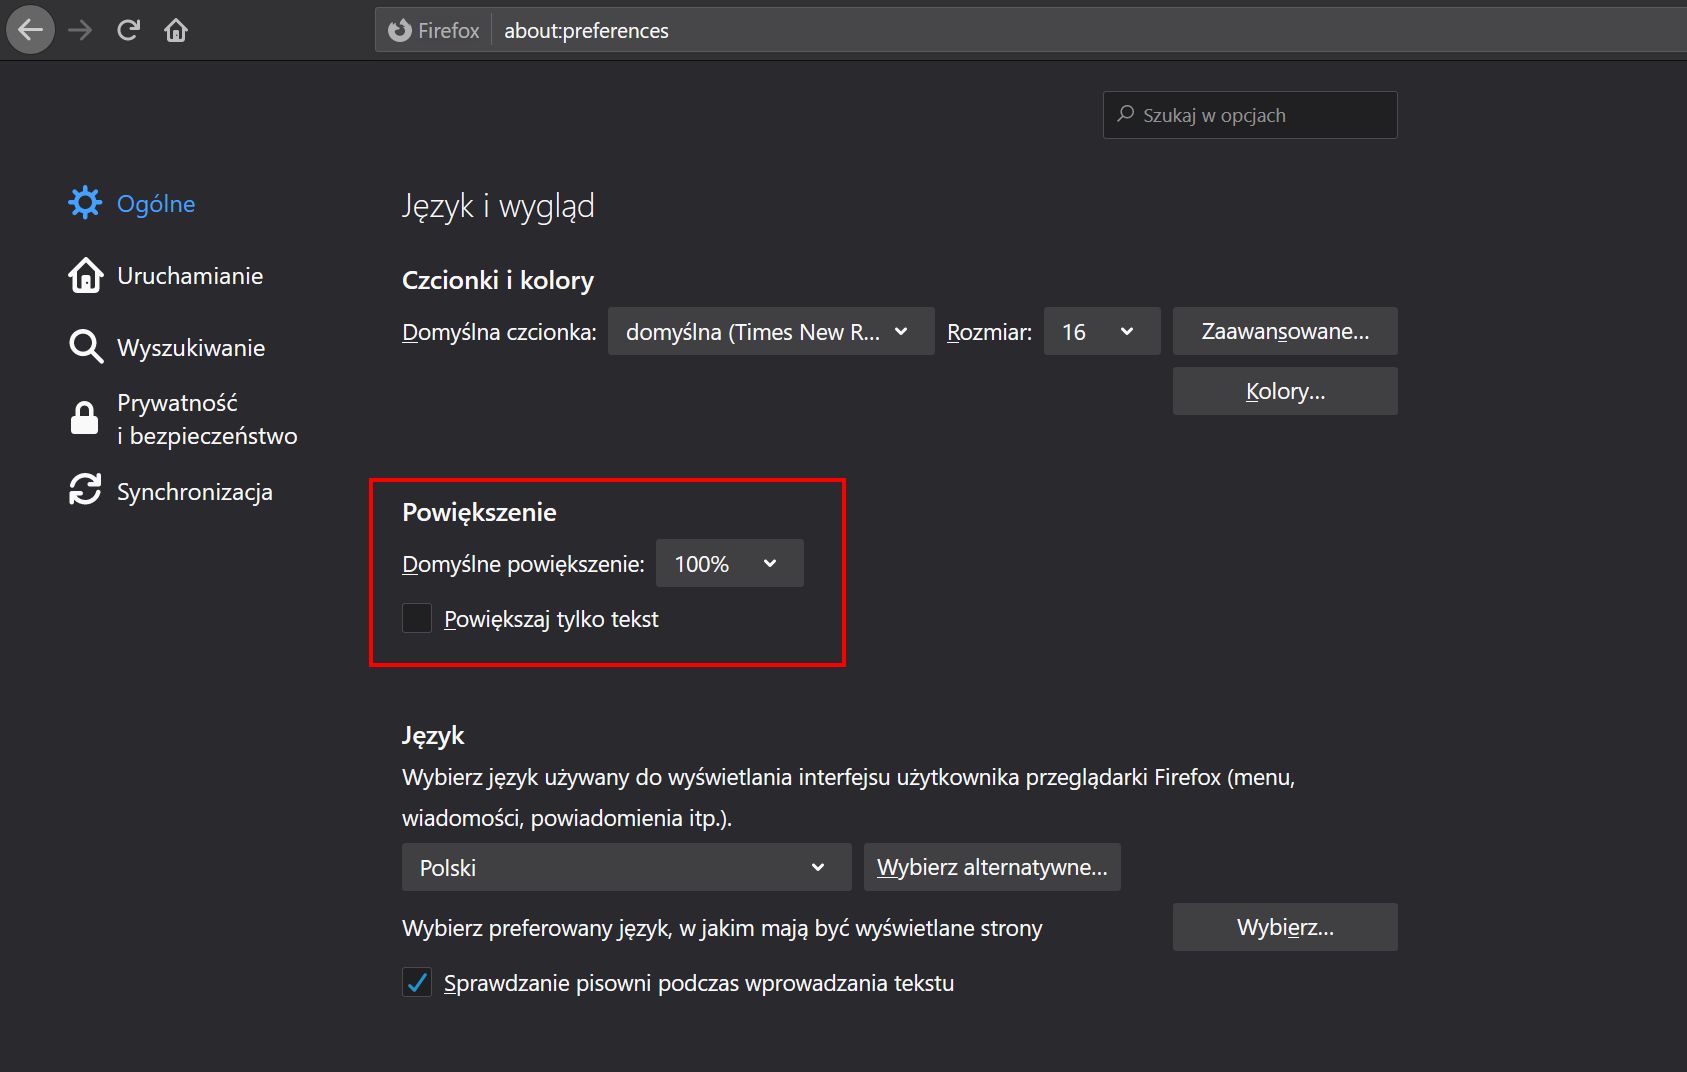Click the gear icon beside Ogólne

click(85, 203)
